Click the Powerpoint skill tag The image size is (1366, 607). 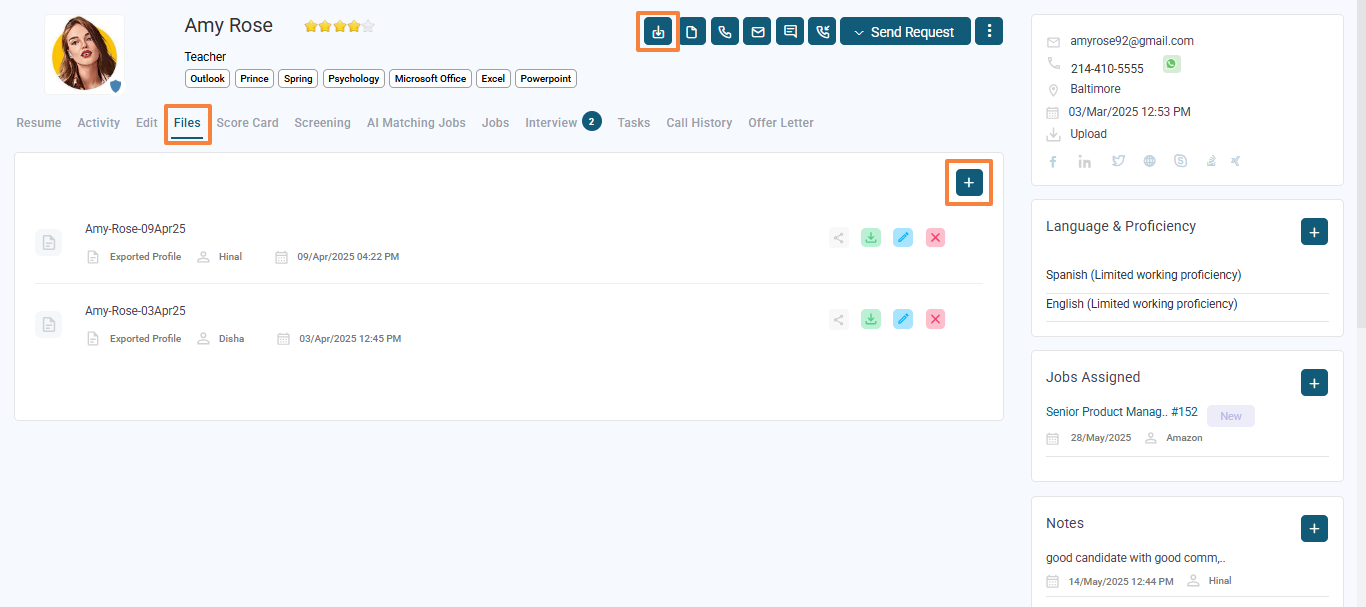click(x=546, y=79)
